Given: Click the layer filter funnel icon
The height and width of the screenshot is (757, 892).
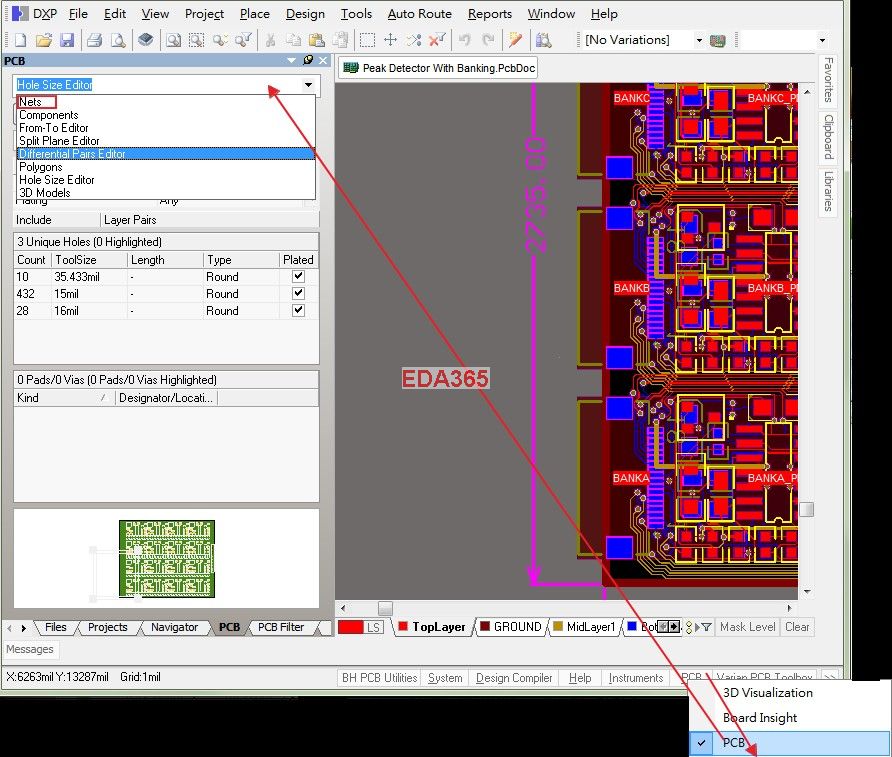Looking at the screenshot, I should click(706, 627).
